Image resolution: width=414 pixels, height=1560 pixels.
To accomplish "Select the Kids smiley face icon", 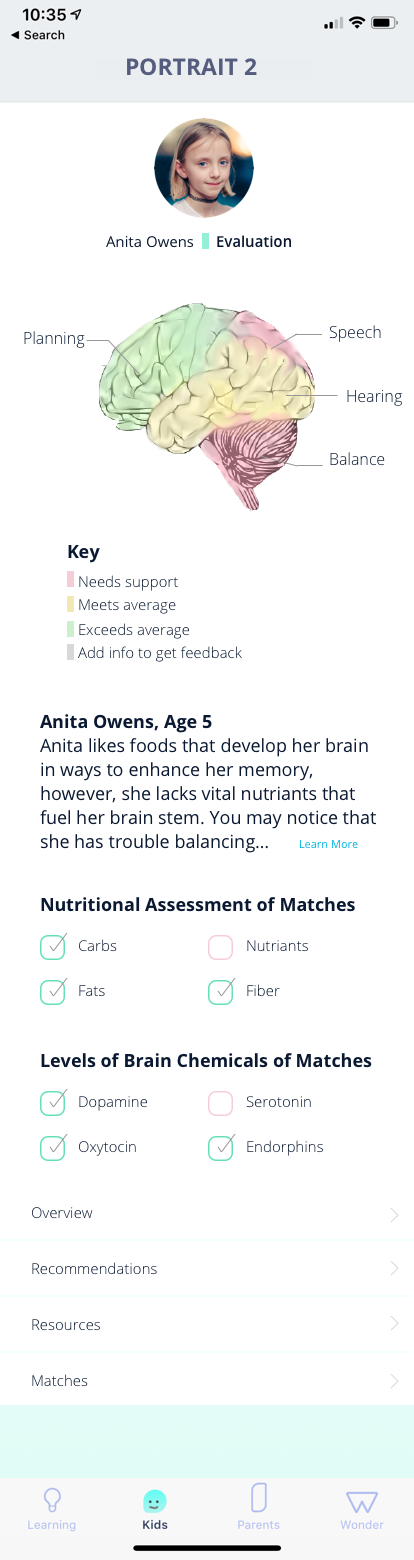I will [155, 1501].
